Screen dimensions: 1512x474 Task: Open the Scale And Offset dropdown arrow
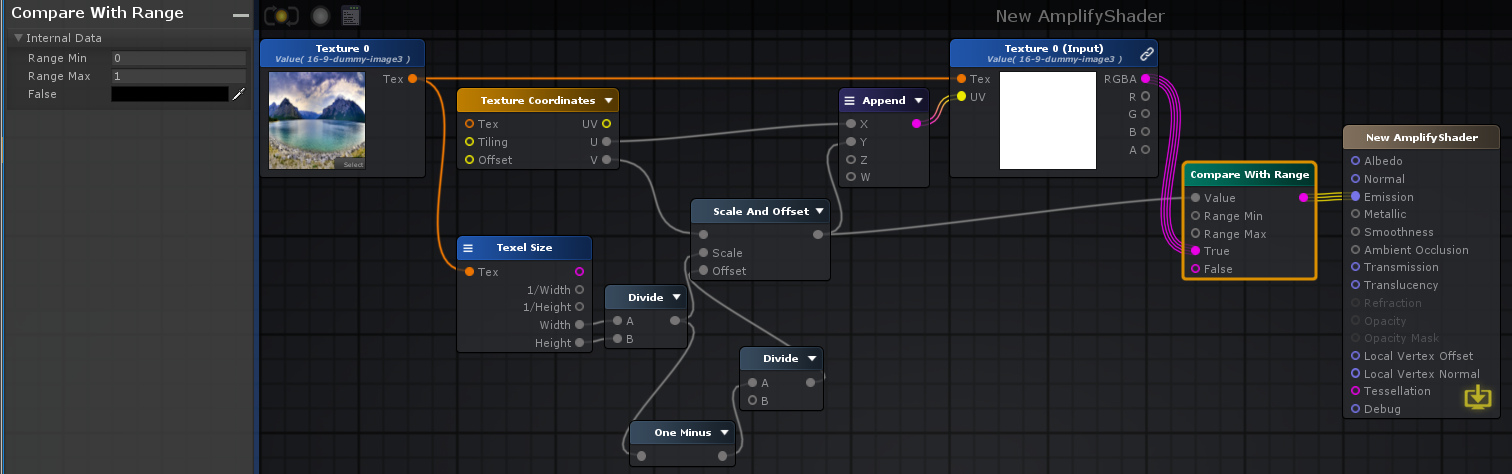point(819,211)
